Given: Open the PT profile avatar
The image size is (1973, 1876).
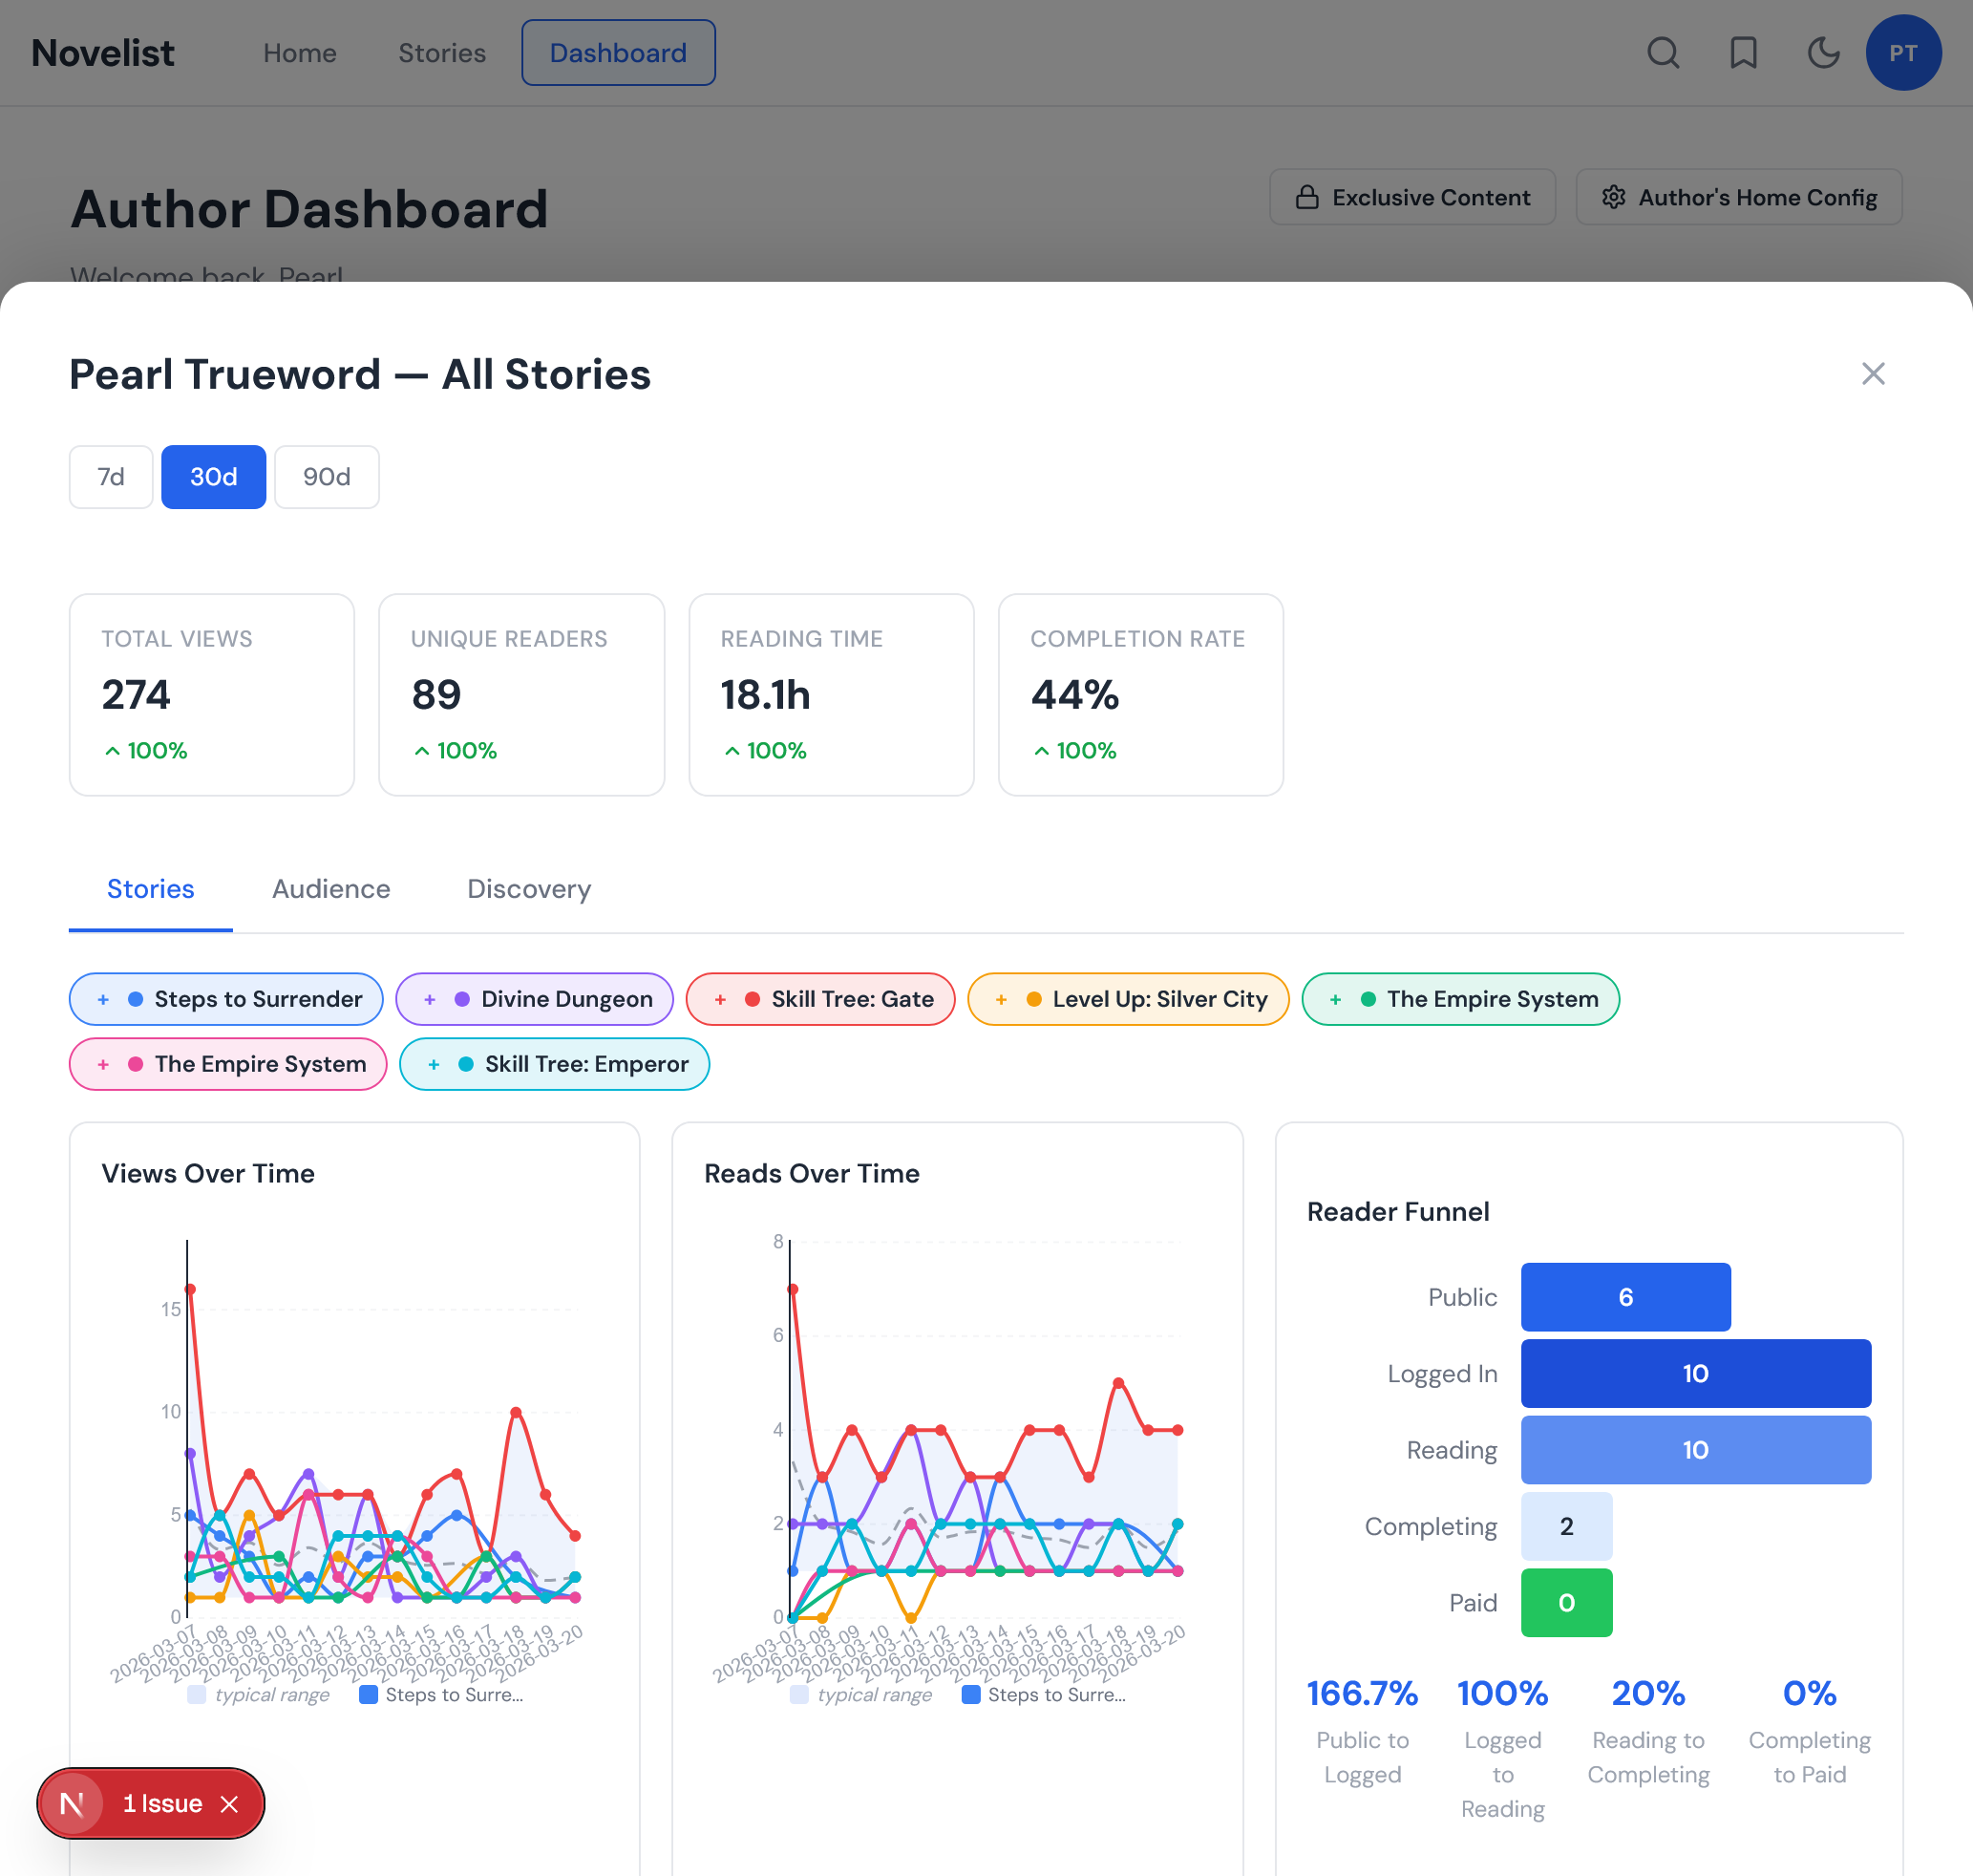Looking at the screenshot, I should pyautogui.click(x=1904, y=53).
